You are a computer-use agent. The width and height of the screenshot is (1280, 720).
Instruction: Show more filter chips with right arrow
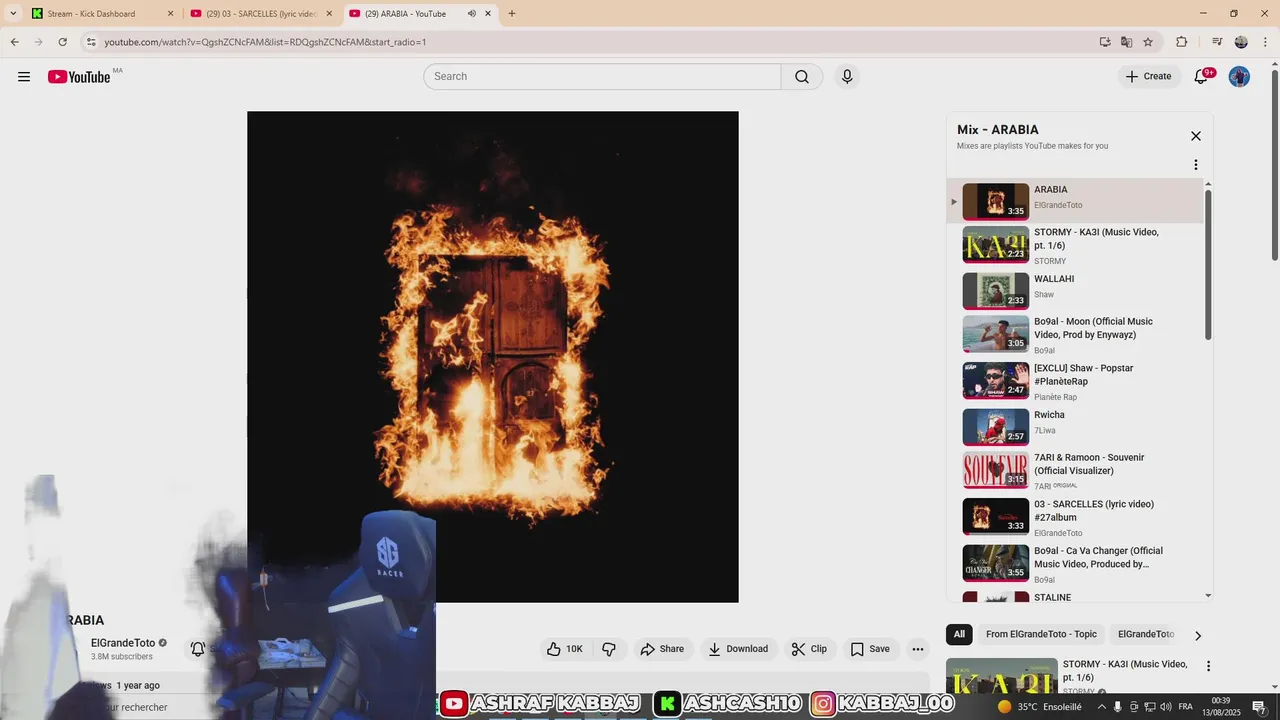(x=1198, y=635)
